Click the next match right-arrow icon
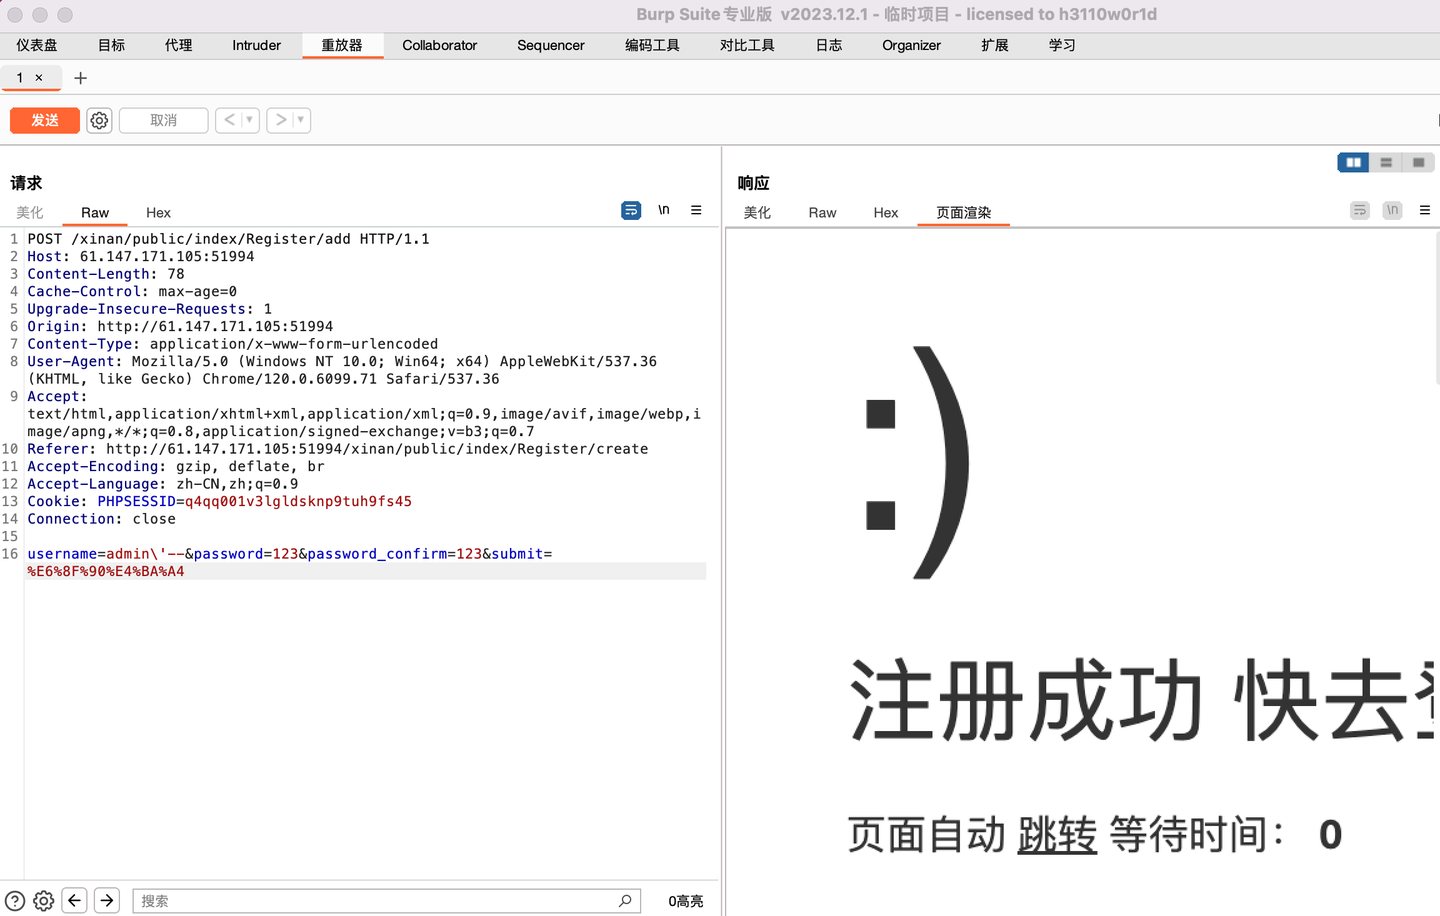This screenshot has width=1440, height=916. point(106,900)
